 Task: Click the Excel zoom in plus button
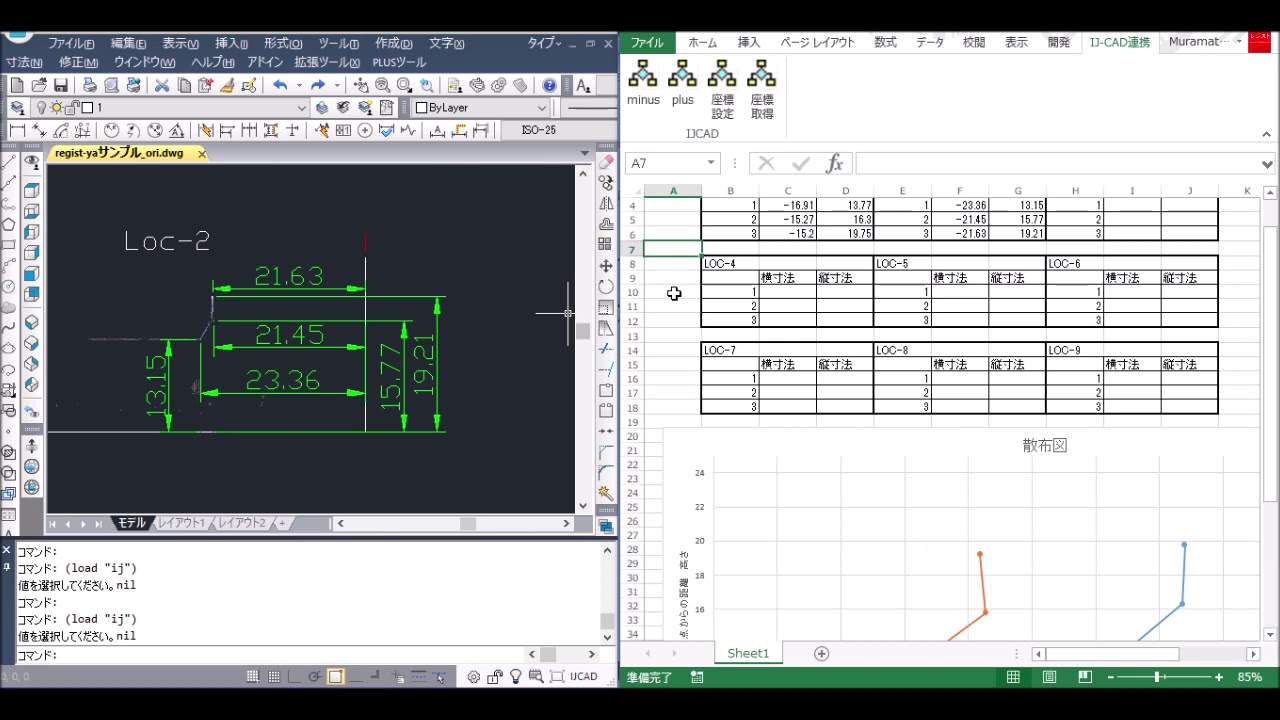[x=1218, y=677]
